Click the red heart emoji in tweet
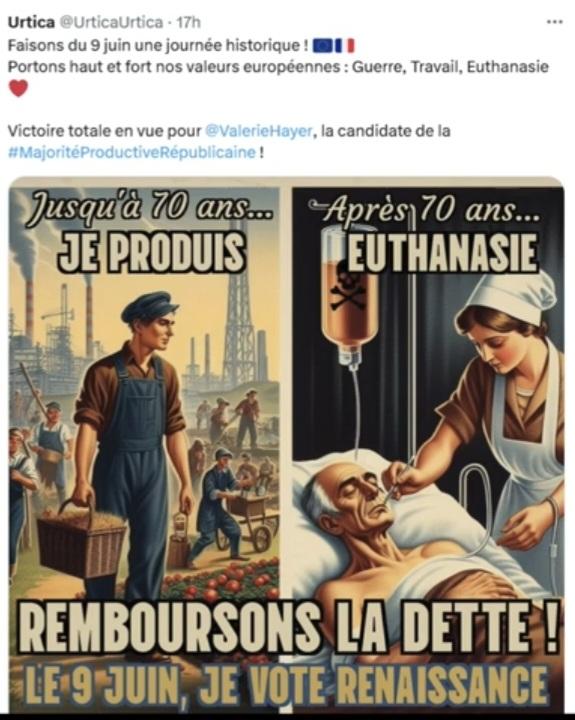 (18, 88)
